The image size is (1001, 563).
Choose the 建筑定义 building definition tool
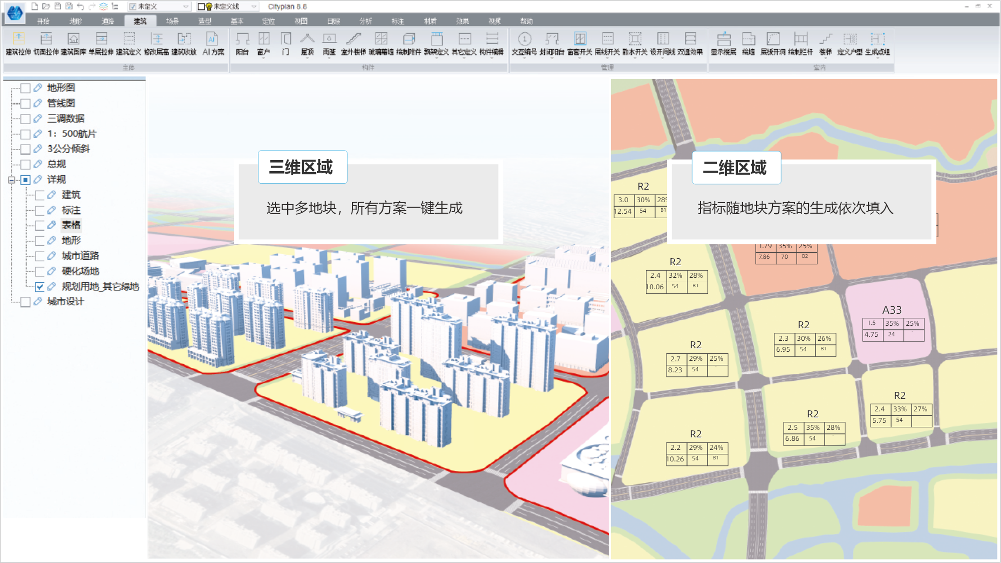[x=129, y=43]
